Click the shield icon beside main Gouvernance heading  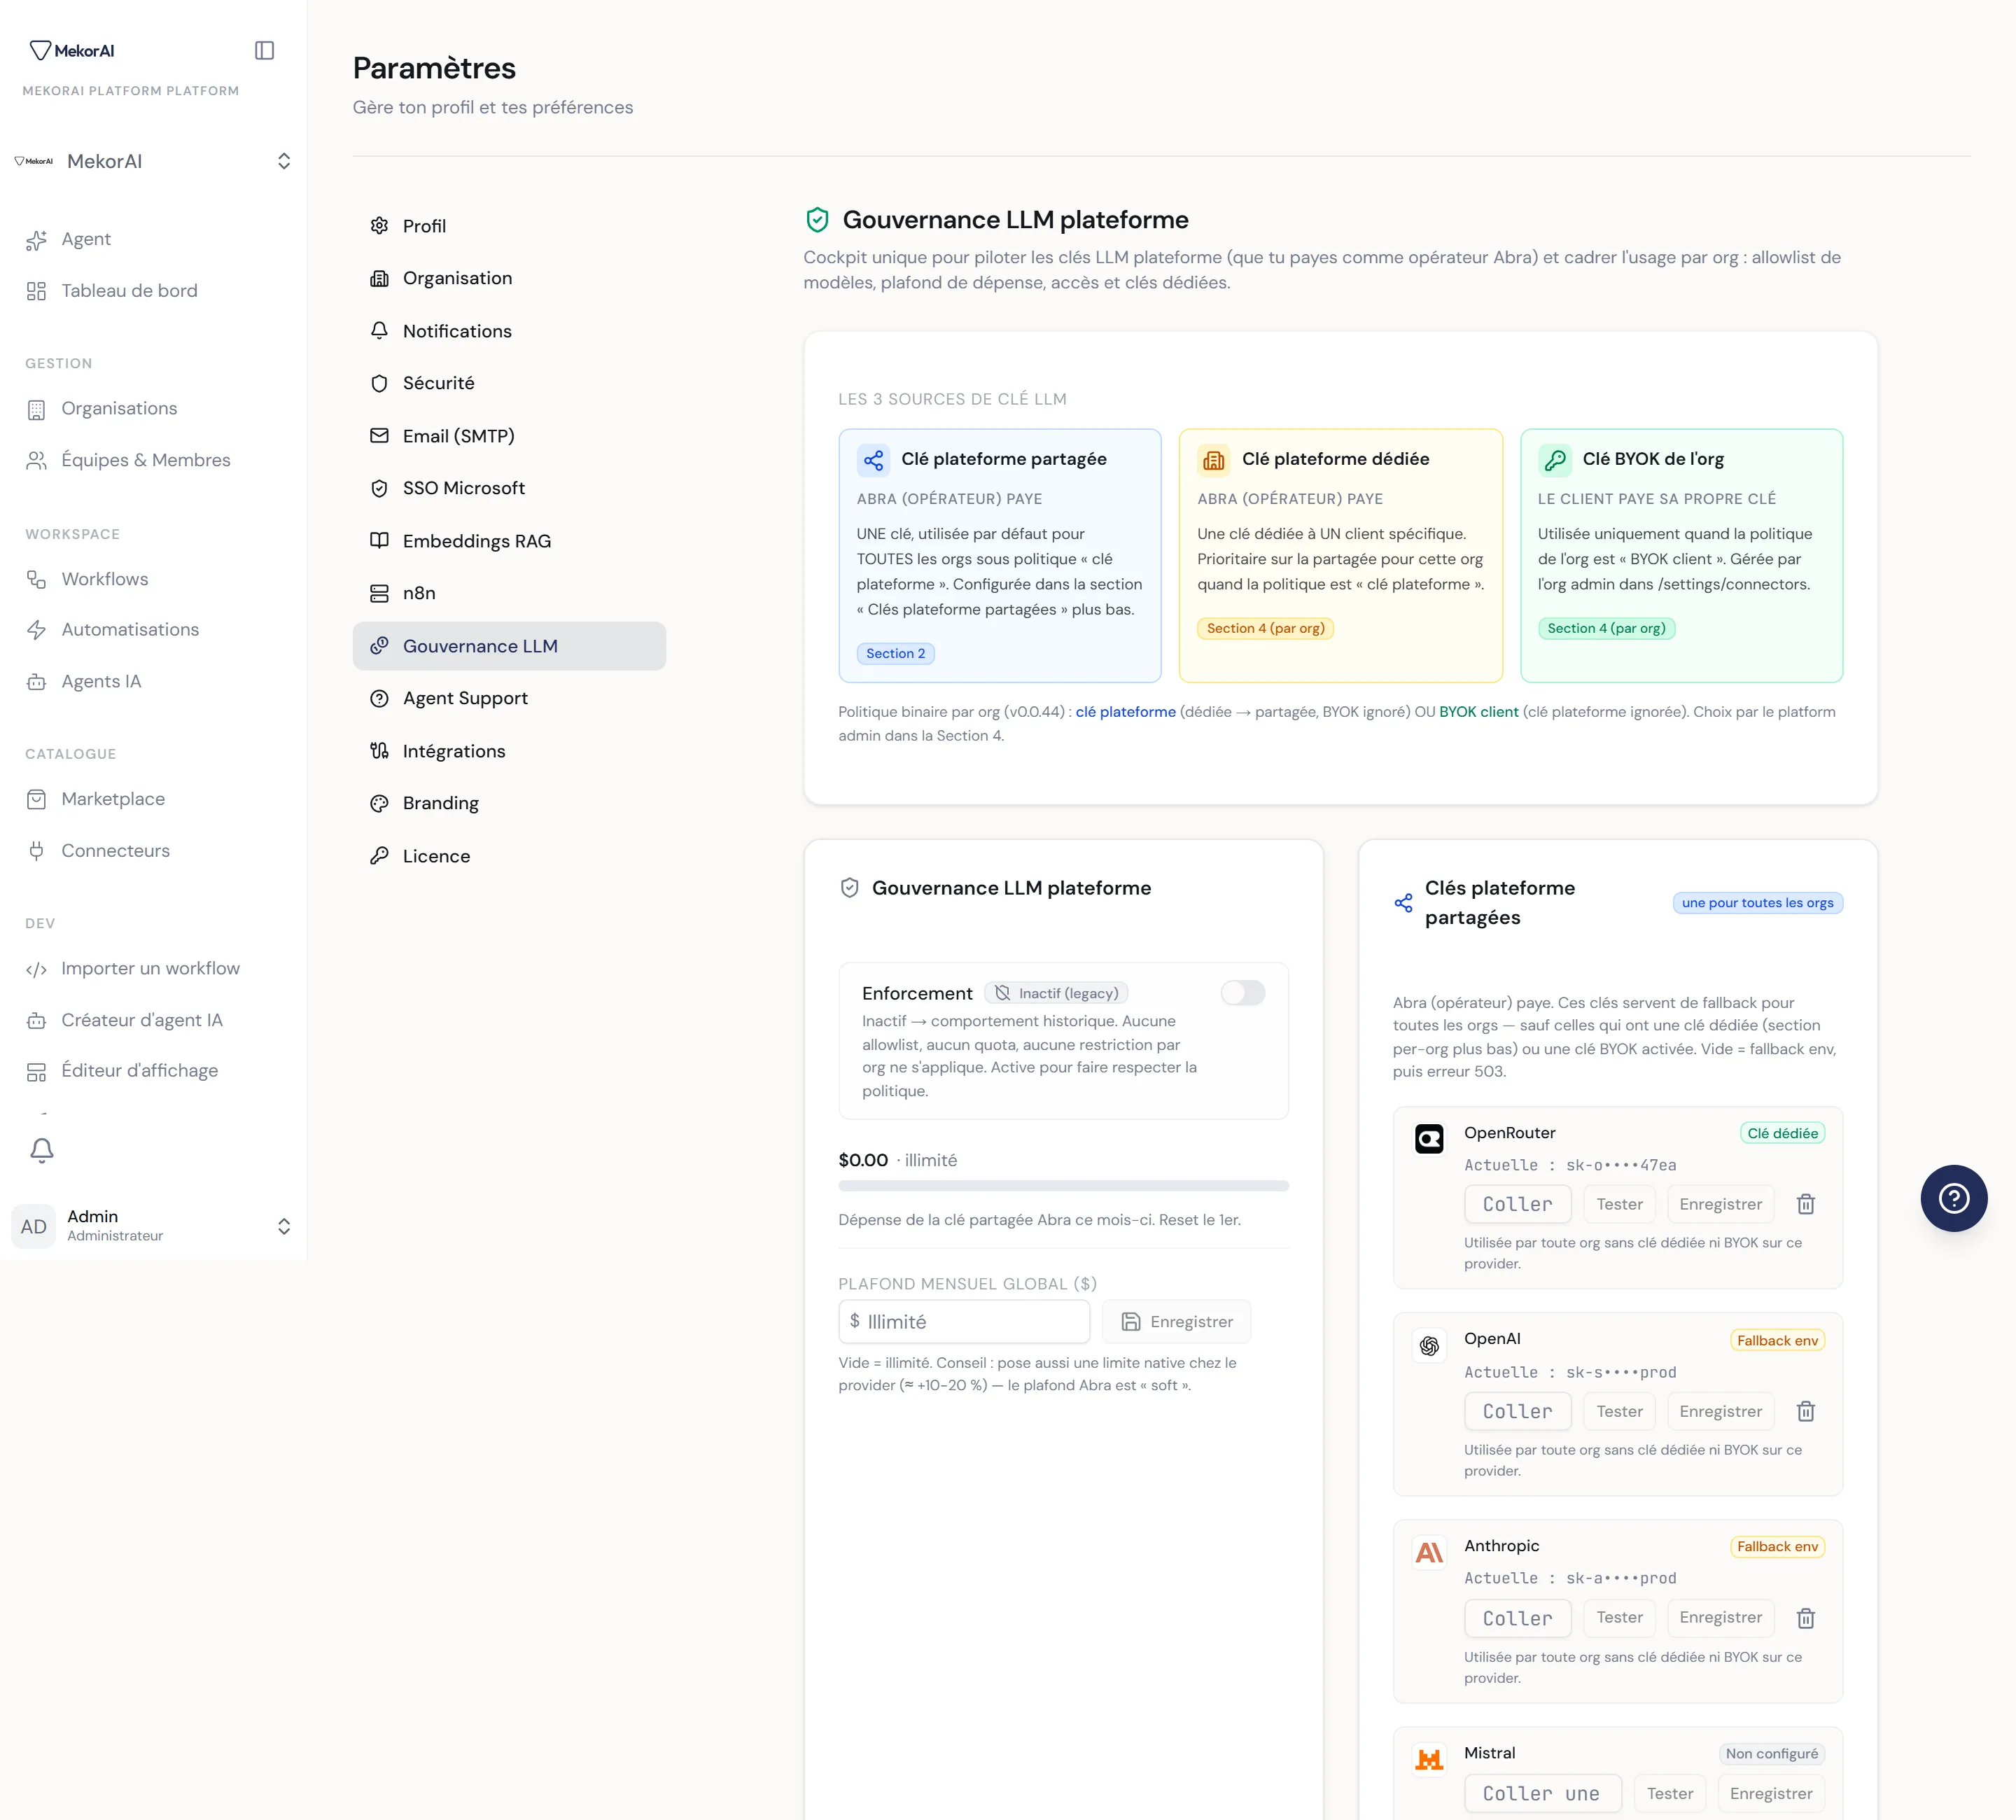point(817,220)
